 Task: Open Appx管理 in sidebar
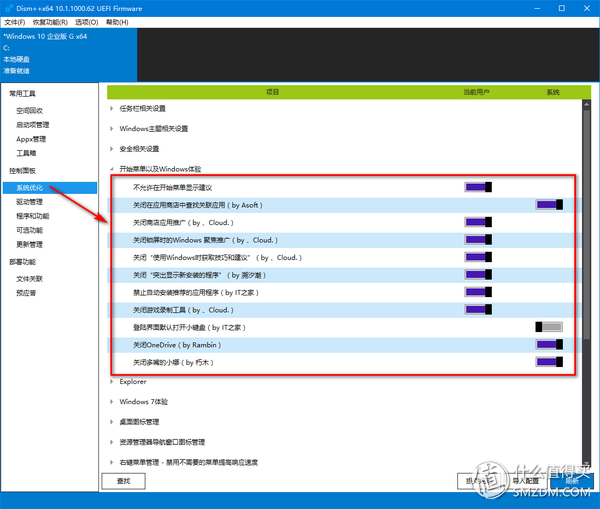31,139
